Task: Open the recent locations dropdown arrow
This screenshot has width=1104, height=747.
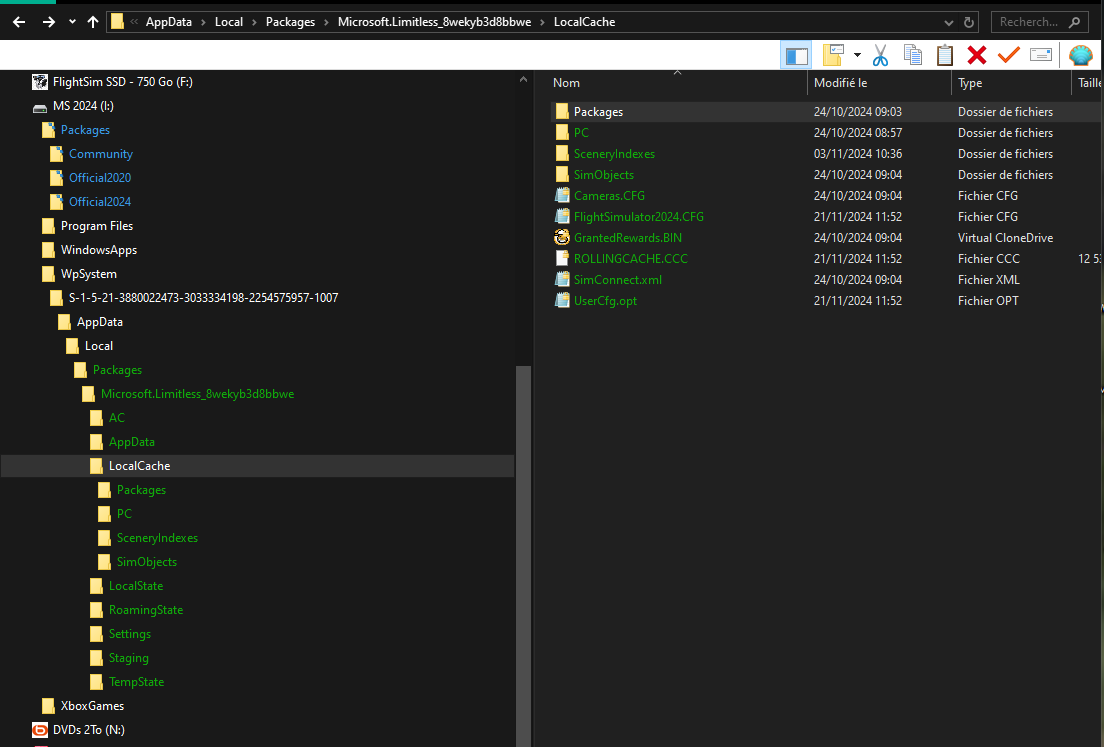Action: 72,22
